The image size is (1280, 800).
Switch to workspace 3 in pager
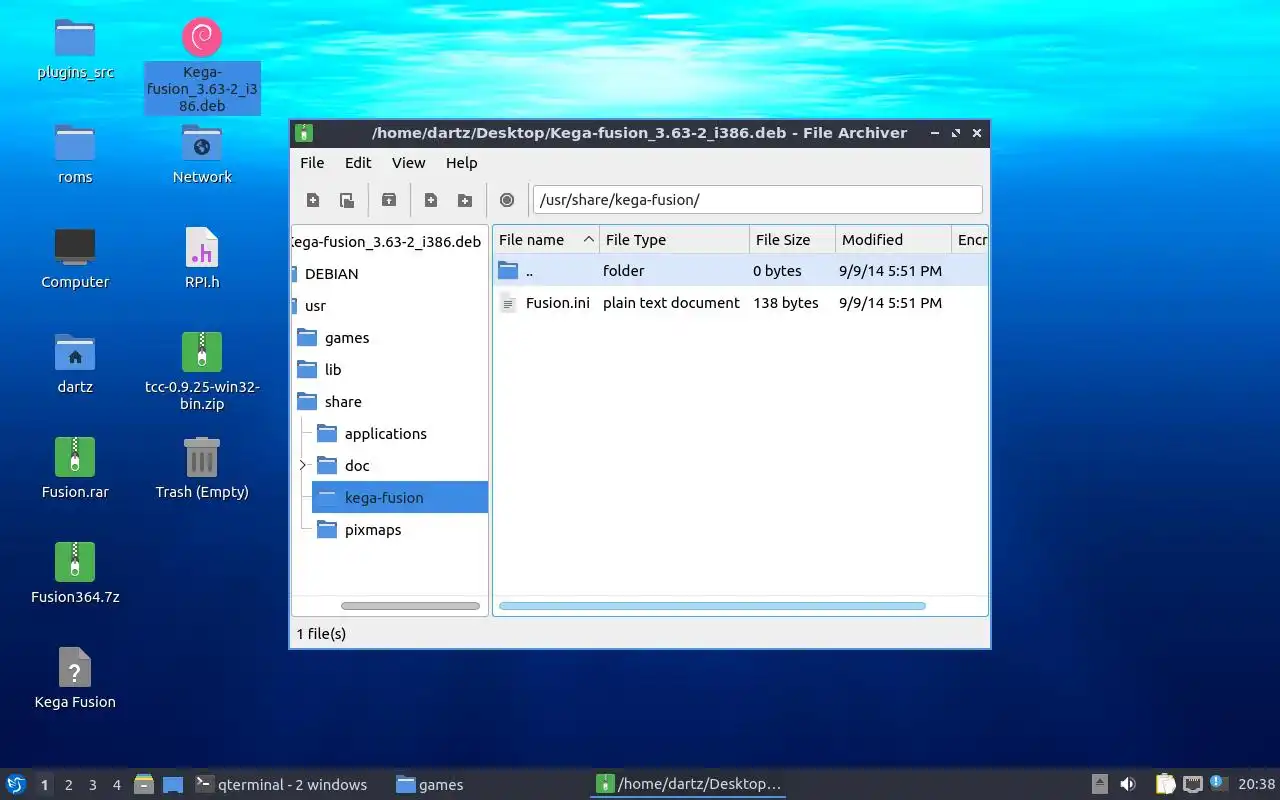coord(92,785)
